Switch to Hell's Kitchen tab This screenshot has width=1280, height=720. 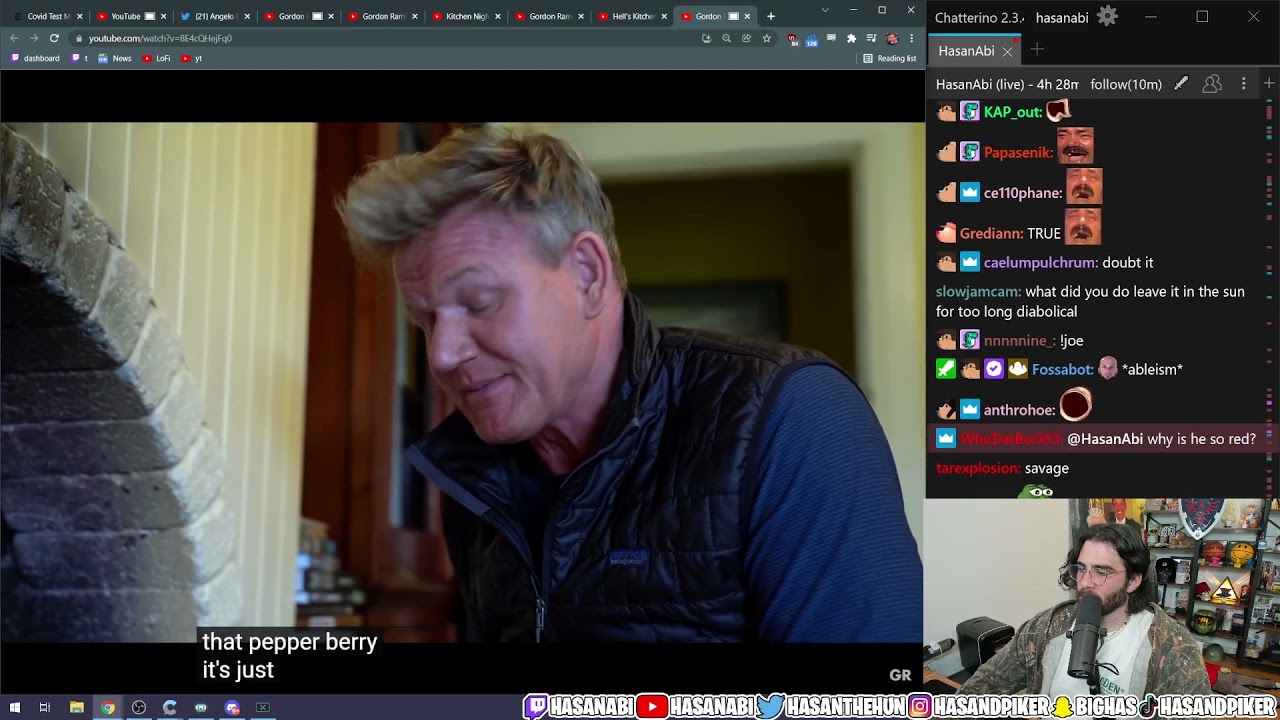click(x=631, y=16)
